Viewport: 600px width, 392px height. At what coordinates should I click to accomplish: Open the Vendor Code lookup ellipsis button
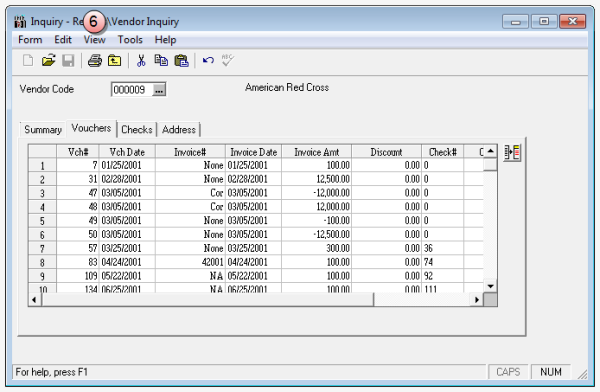(159, 90)
